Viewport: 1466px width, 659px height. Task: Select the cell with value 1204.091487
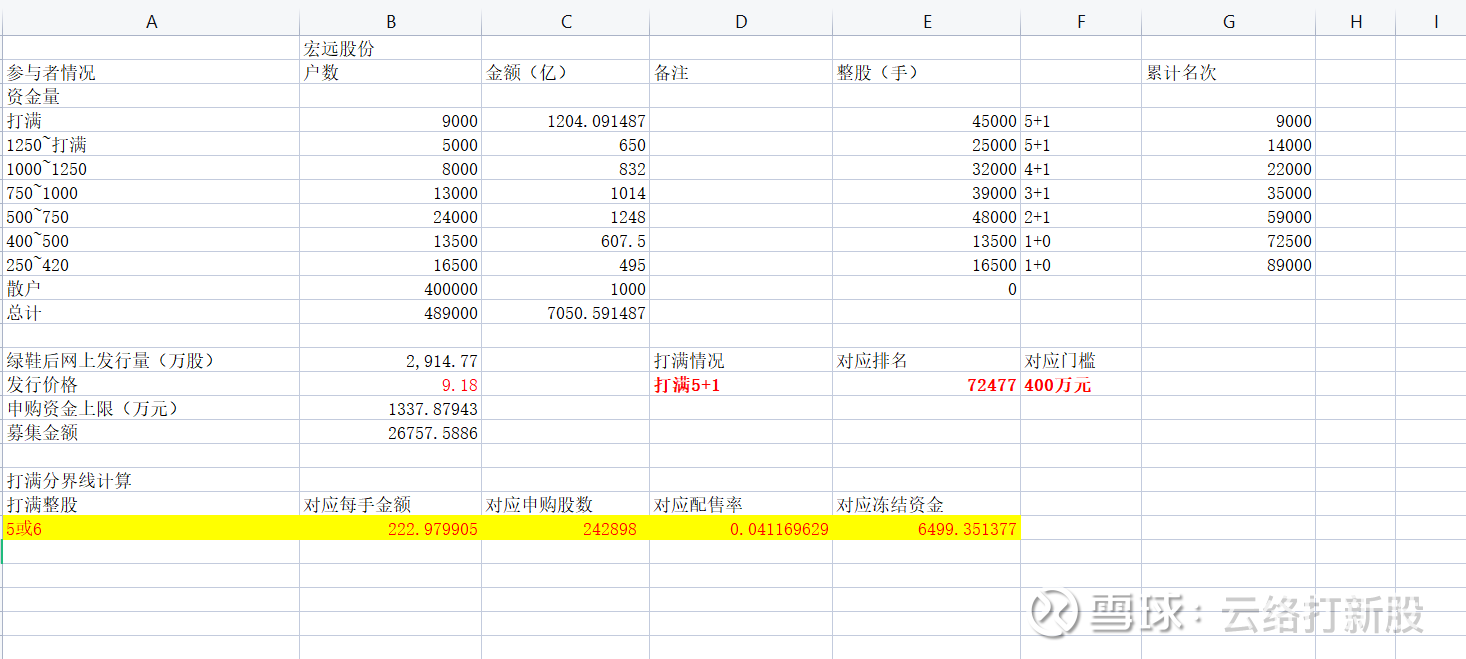coord(566,120)
